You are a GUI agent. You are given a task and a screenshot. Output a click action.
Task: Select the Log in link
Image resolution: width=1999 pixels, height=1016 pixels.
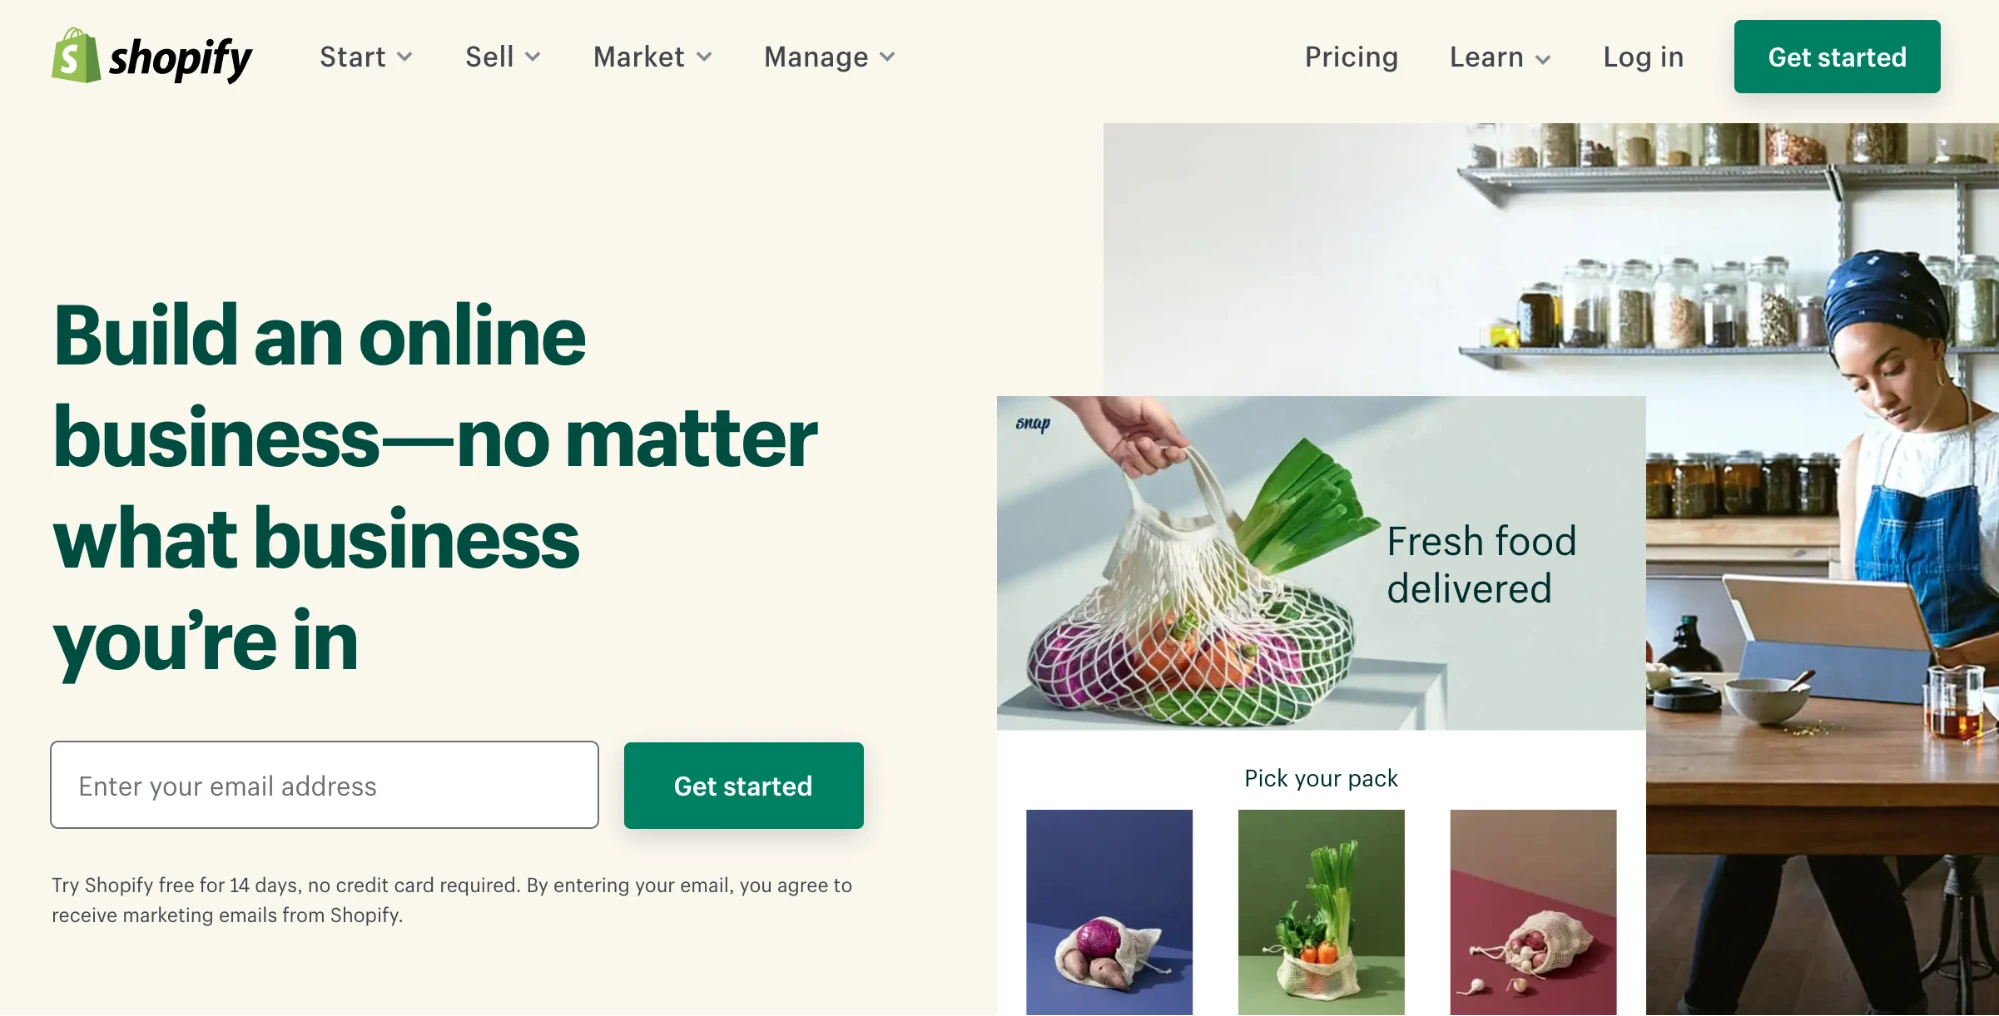(1643, 57)
